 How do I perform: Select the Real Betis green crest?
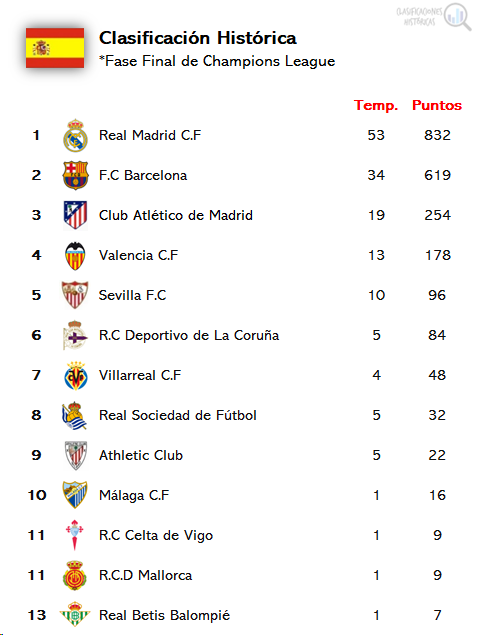point(75,614)
